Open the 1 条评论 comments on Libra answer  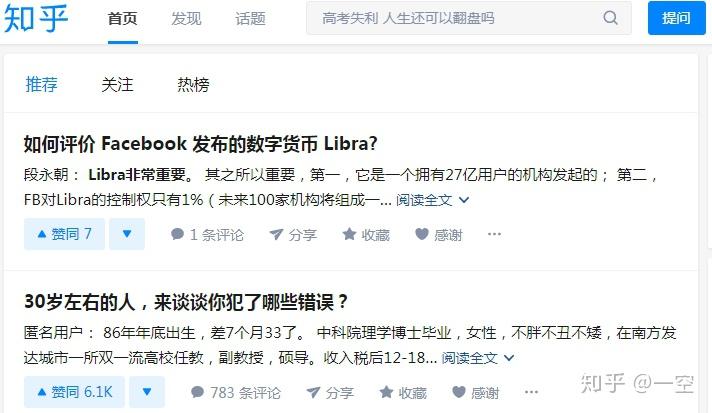click(x=207, y=235)
